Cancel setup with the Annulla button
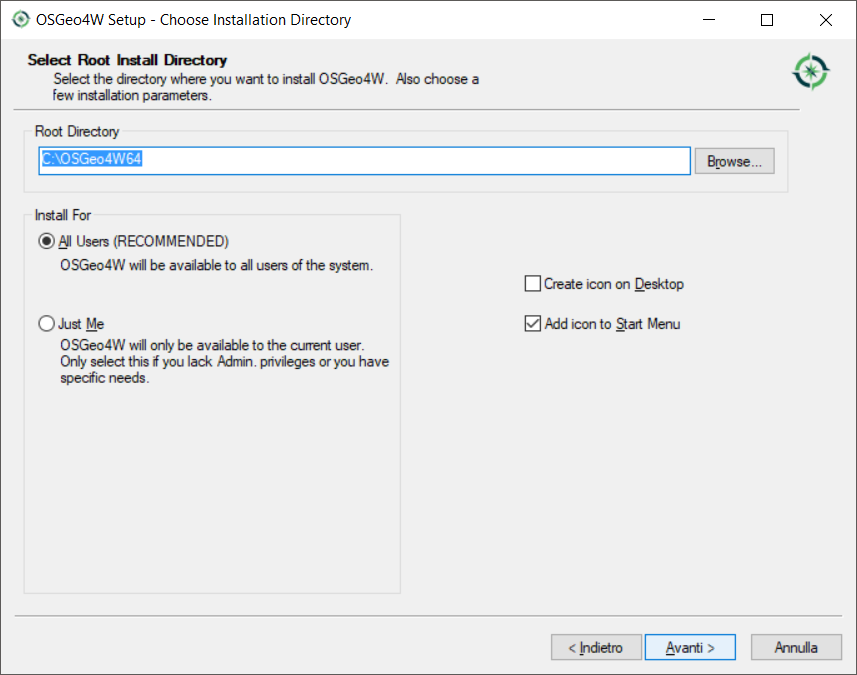The height and width of the screenshot is (675, 857). coord(796,648)
